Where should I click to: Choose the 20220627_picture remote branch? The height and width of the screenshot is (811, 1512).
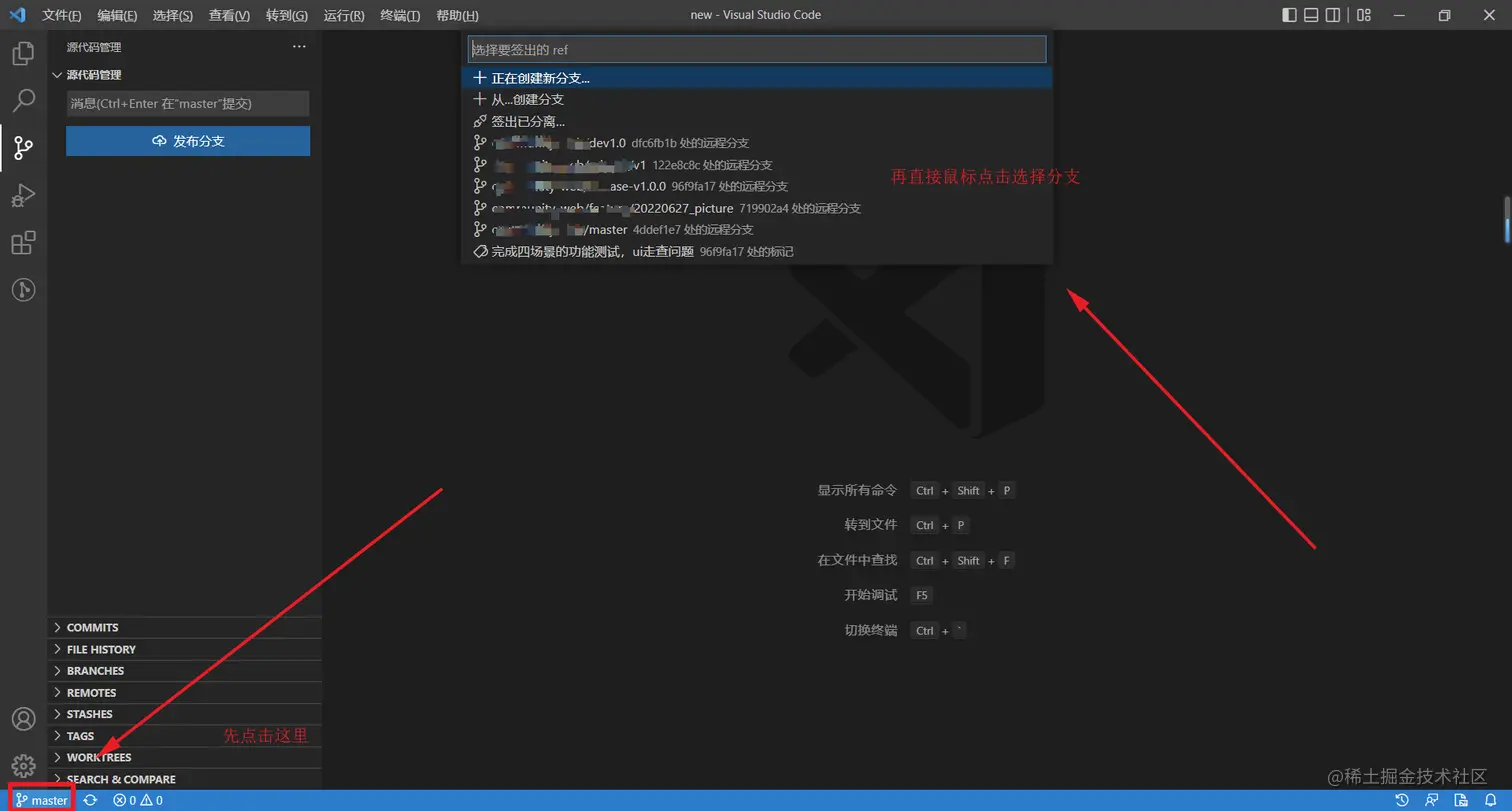tap(757, 208)
